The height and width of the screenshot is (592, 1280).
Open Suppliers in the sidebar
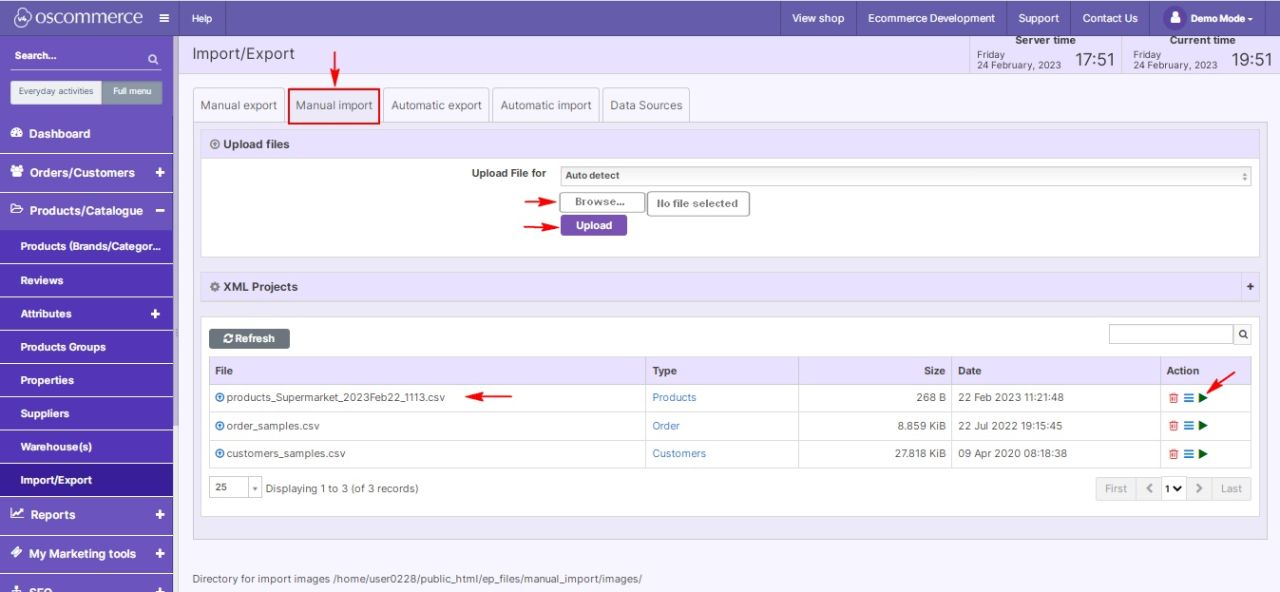tap(86, 413)
